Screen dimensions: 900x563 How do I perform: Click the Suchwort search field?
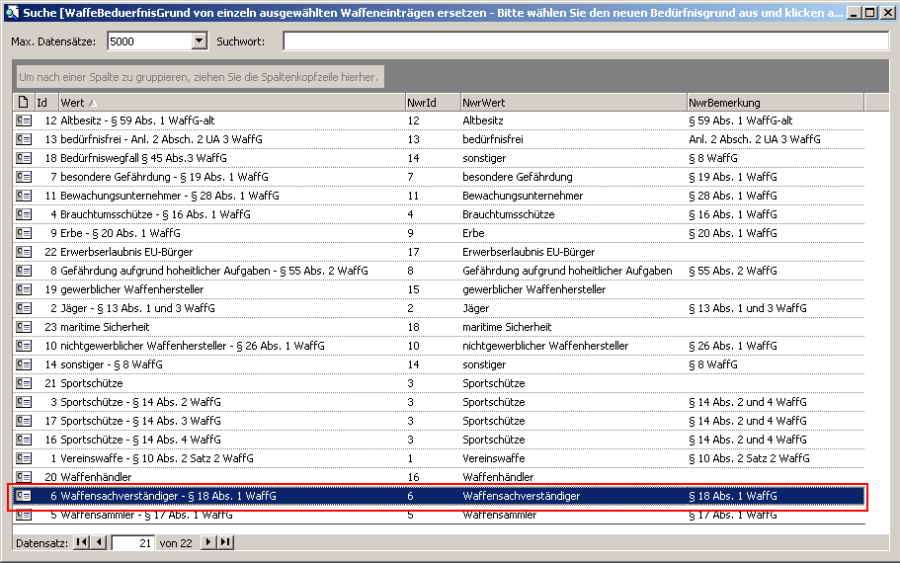coord(585,41)
